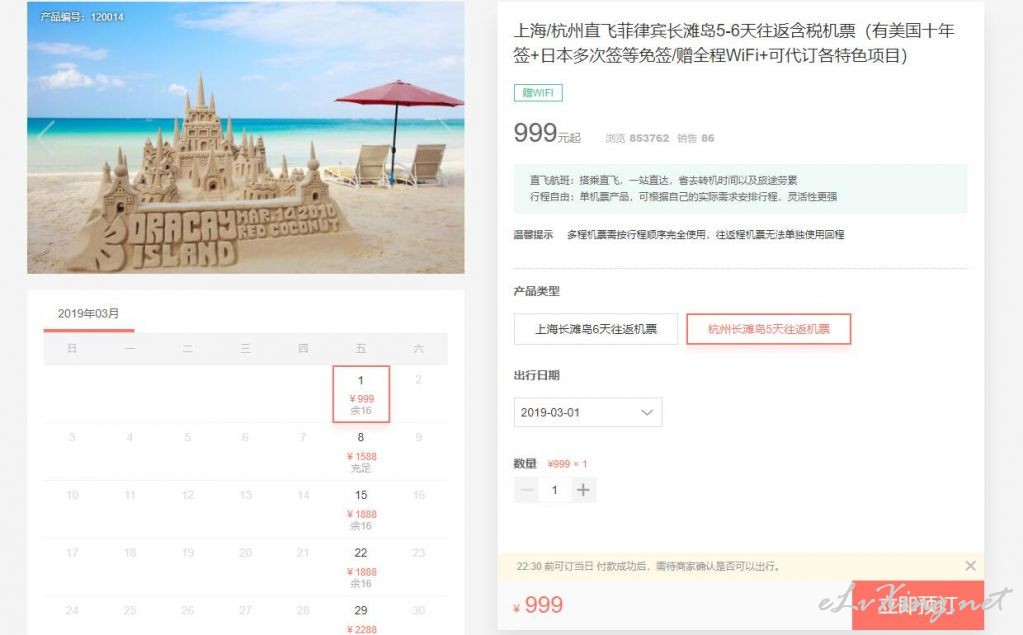Image resolution: width=1023 pixels, height=635 pixels.
Task: Click the quantity input field showing 1
Action: pyautogui.click(x=555, y=489)
